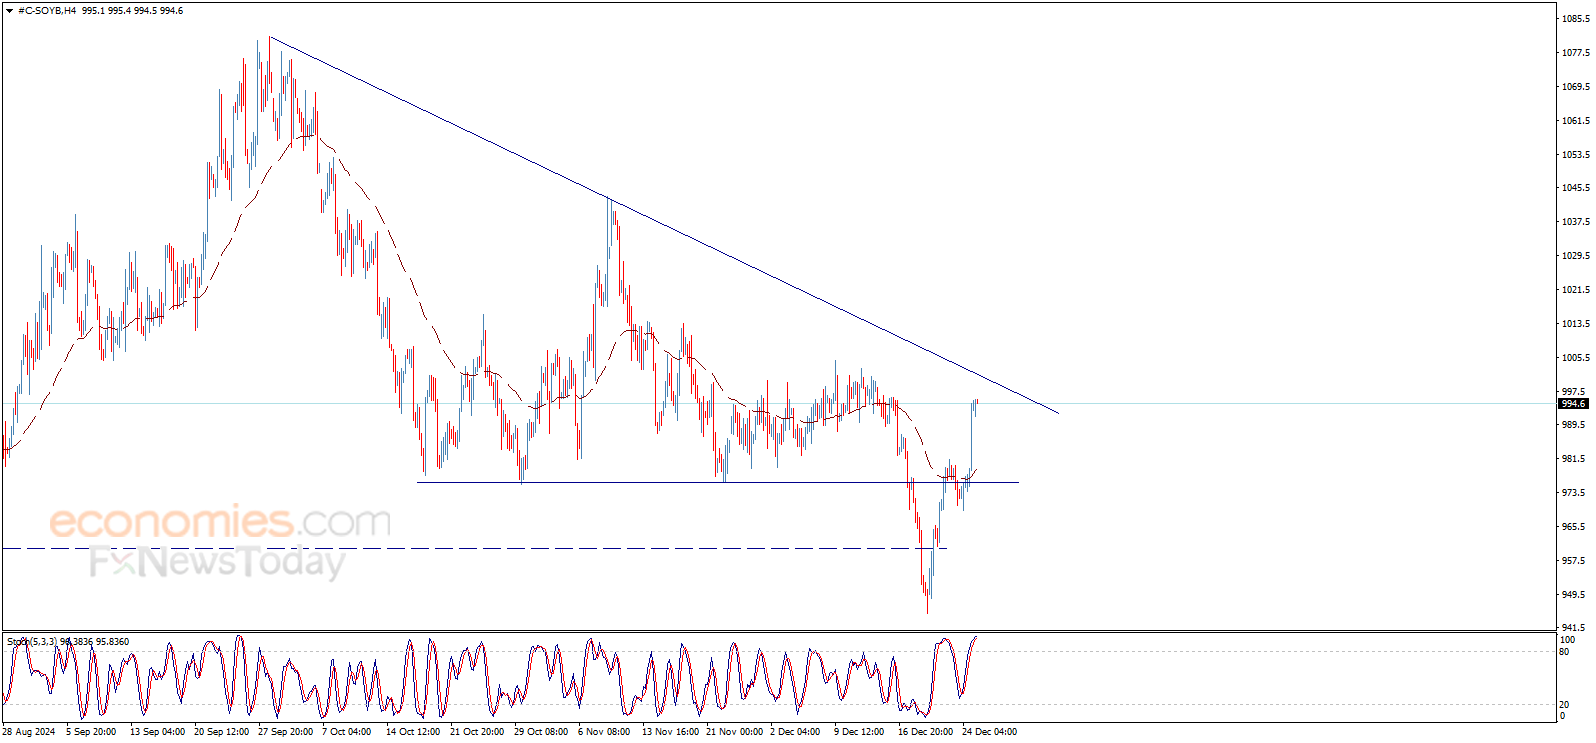Image resolution: width=1596 pixels, height=743 pixels.
Task: Click the 1045.5 price axis label
Action: tap(1576, 188)
